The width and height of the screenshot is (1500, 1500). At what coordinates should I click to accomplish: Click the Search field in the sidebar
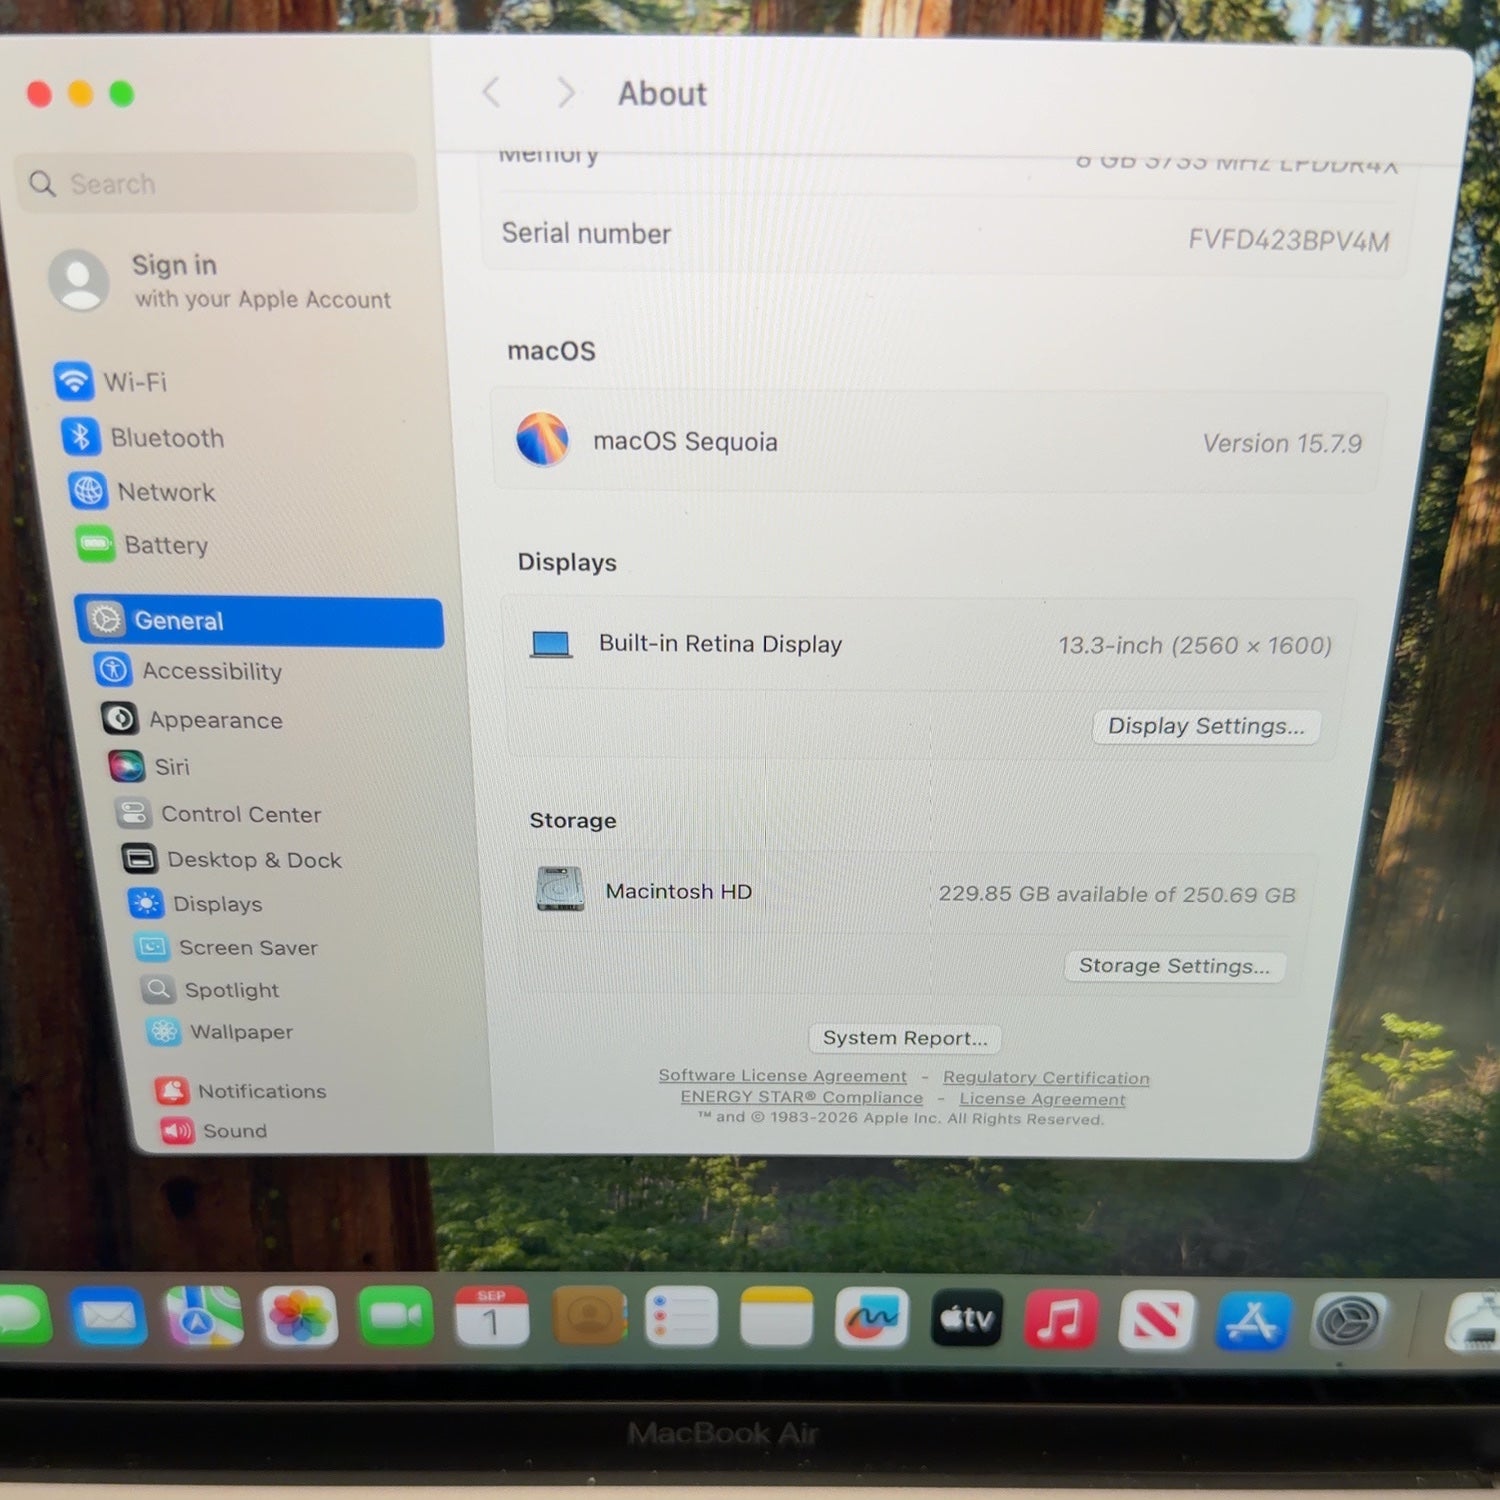[216, 183]
